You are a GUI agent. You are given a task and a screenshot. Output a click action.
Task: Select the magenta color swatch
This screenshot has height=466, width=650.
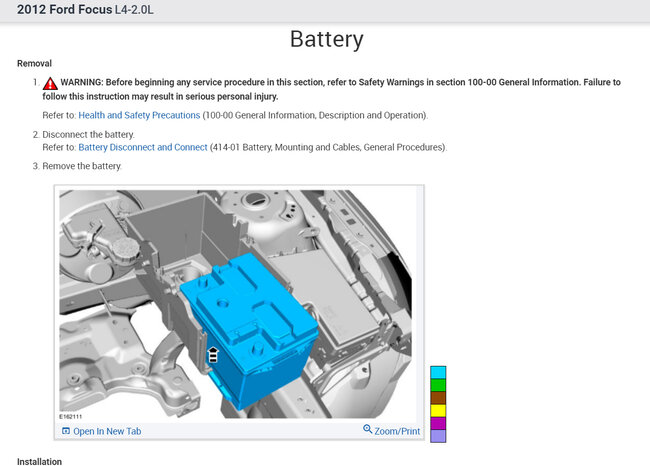(x=438, y=423)
